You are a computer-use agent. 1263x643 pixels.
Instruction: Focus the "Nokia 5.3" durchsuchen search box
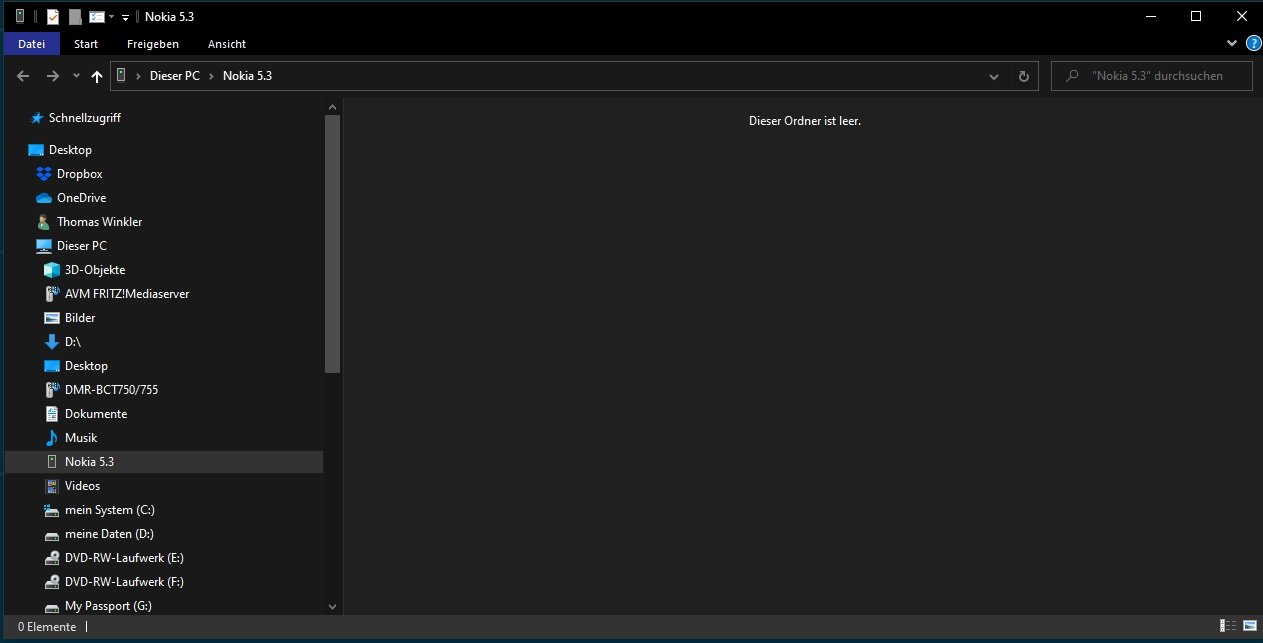[x=1152, y=76]
